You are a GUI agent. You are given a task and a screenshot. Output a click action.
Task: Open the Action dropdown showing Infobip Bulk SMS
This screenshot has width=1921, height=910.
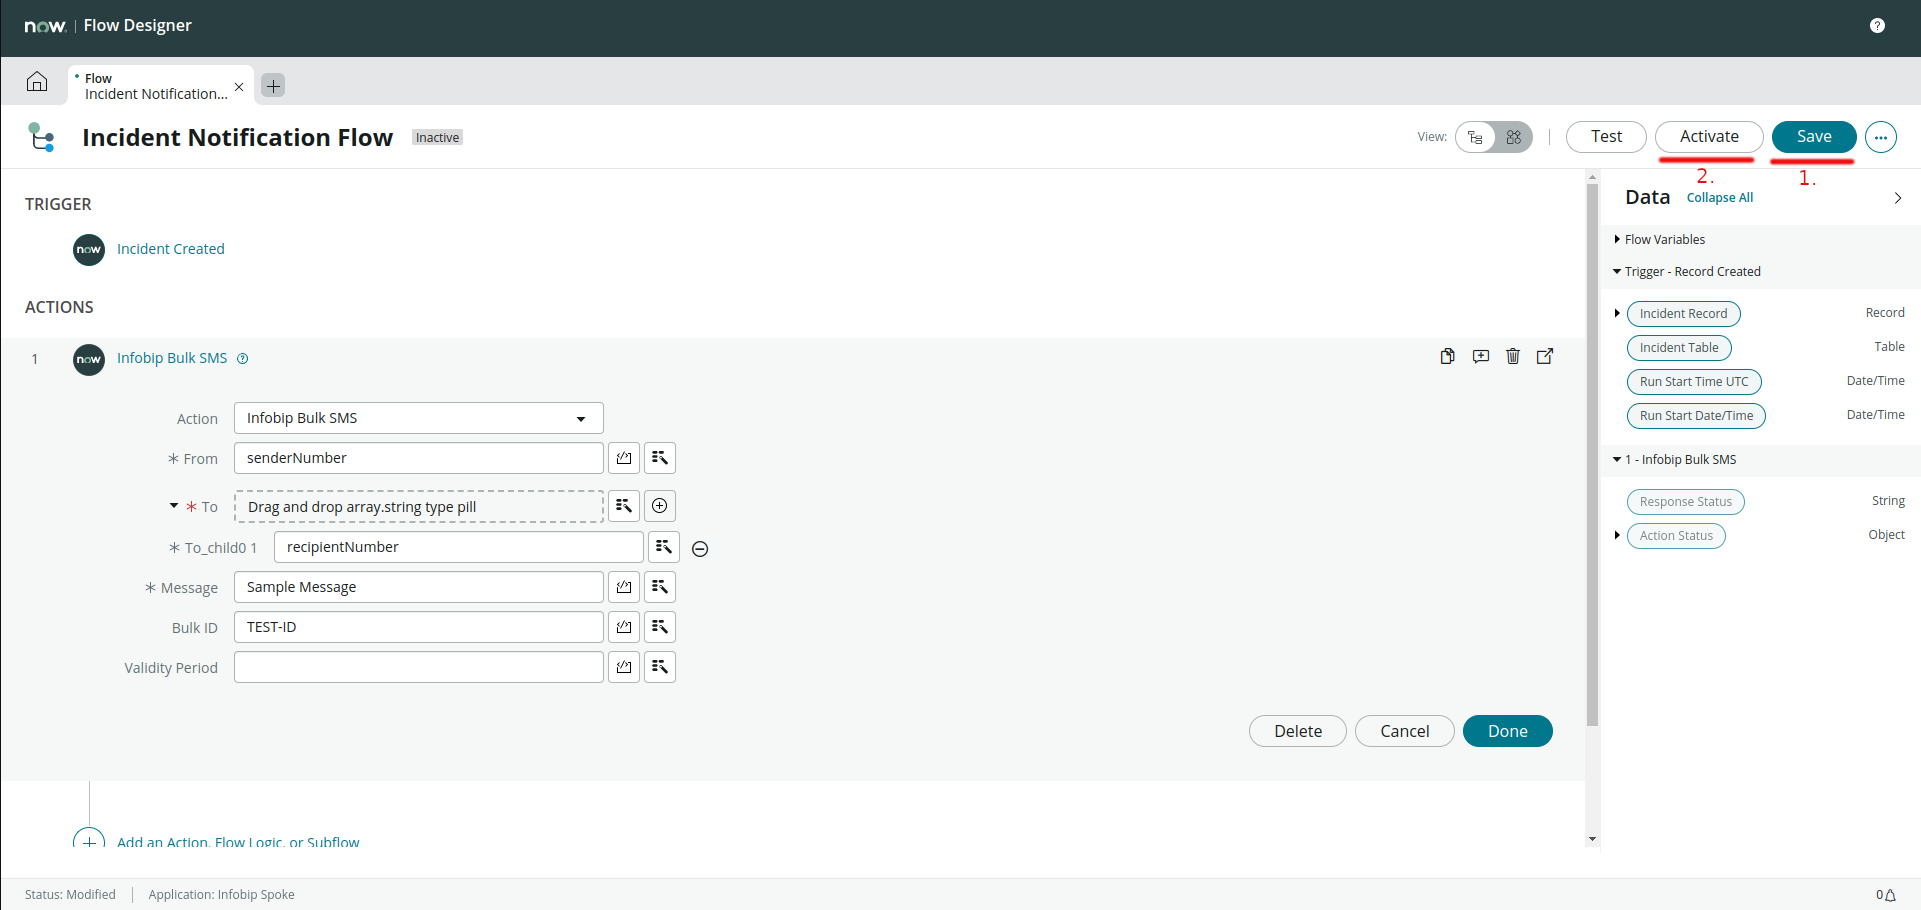point(418,418)
